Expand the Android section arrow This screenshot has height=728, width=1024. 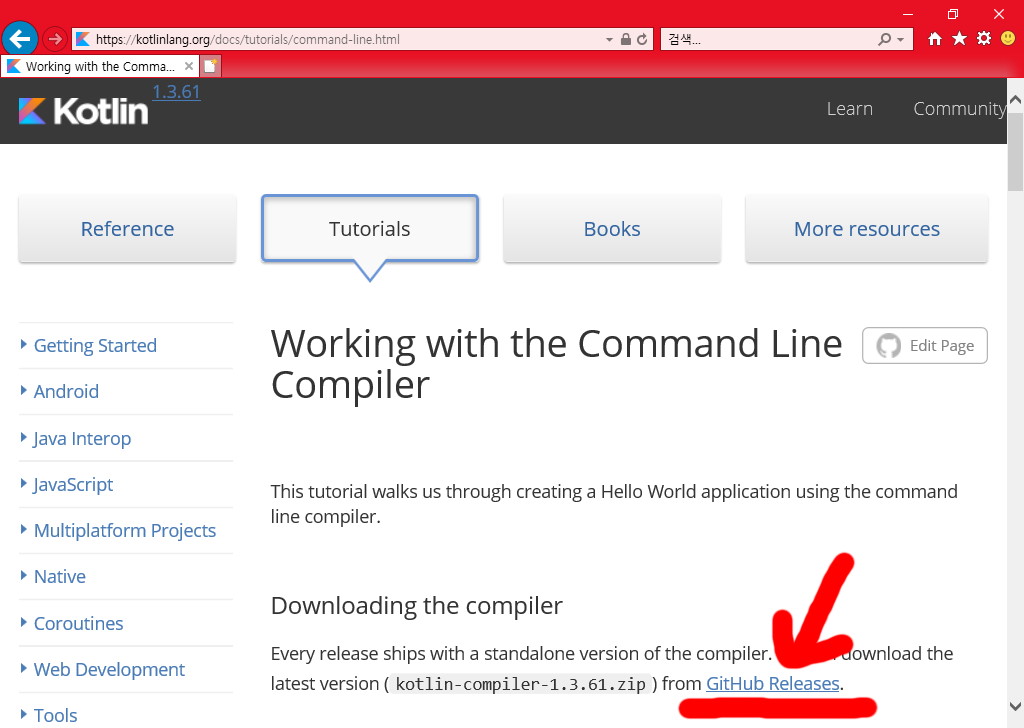[24, 390]
